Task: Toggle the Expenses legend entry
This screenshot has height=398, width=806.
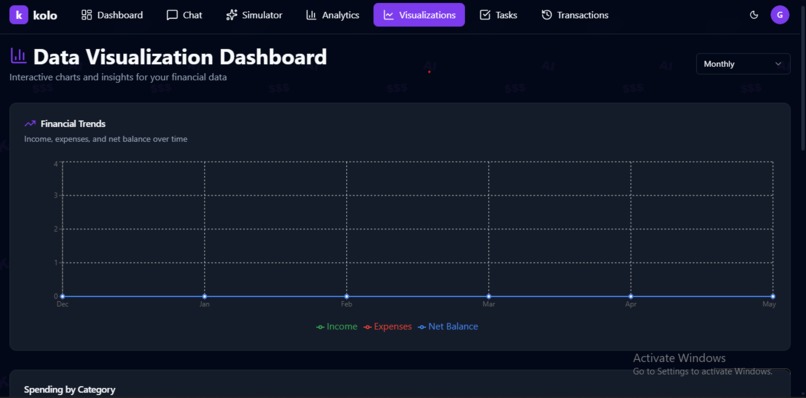Action: click(x=388, y=327)
